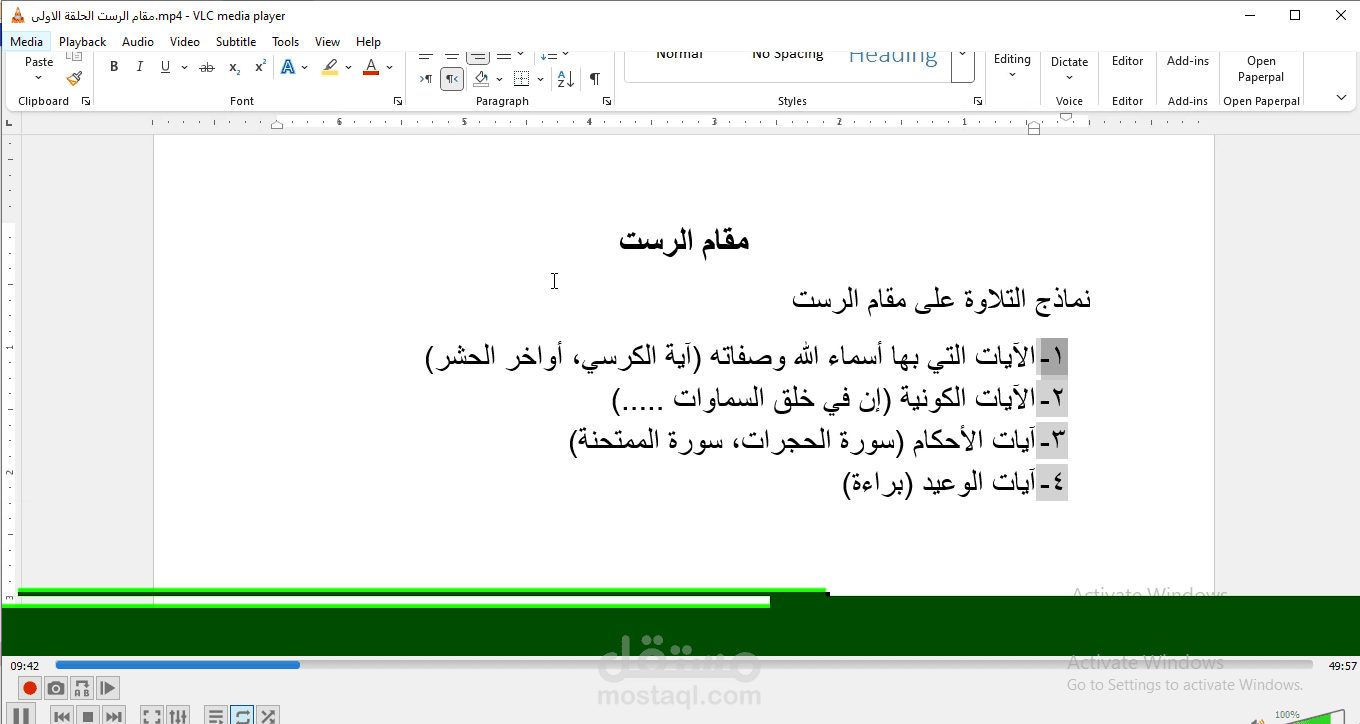Click the borders icon
This screenshot has height=724, width=1360.
click(521, 79)
